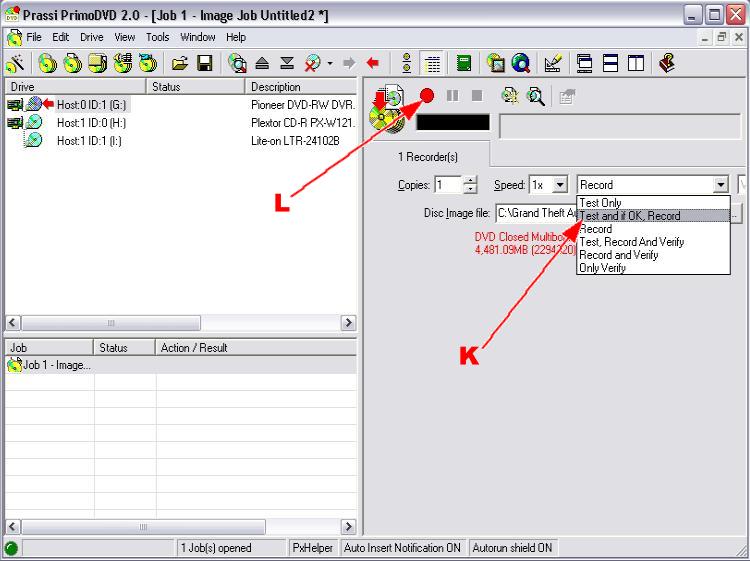This screenshot has height=561, width=750.
Task: Click the green book toolbar icon
Action: click(463, 63)
